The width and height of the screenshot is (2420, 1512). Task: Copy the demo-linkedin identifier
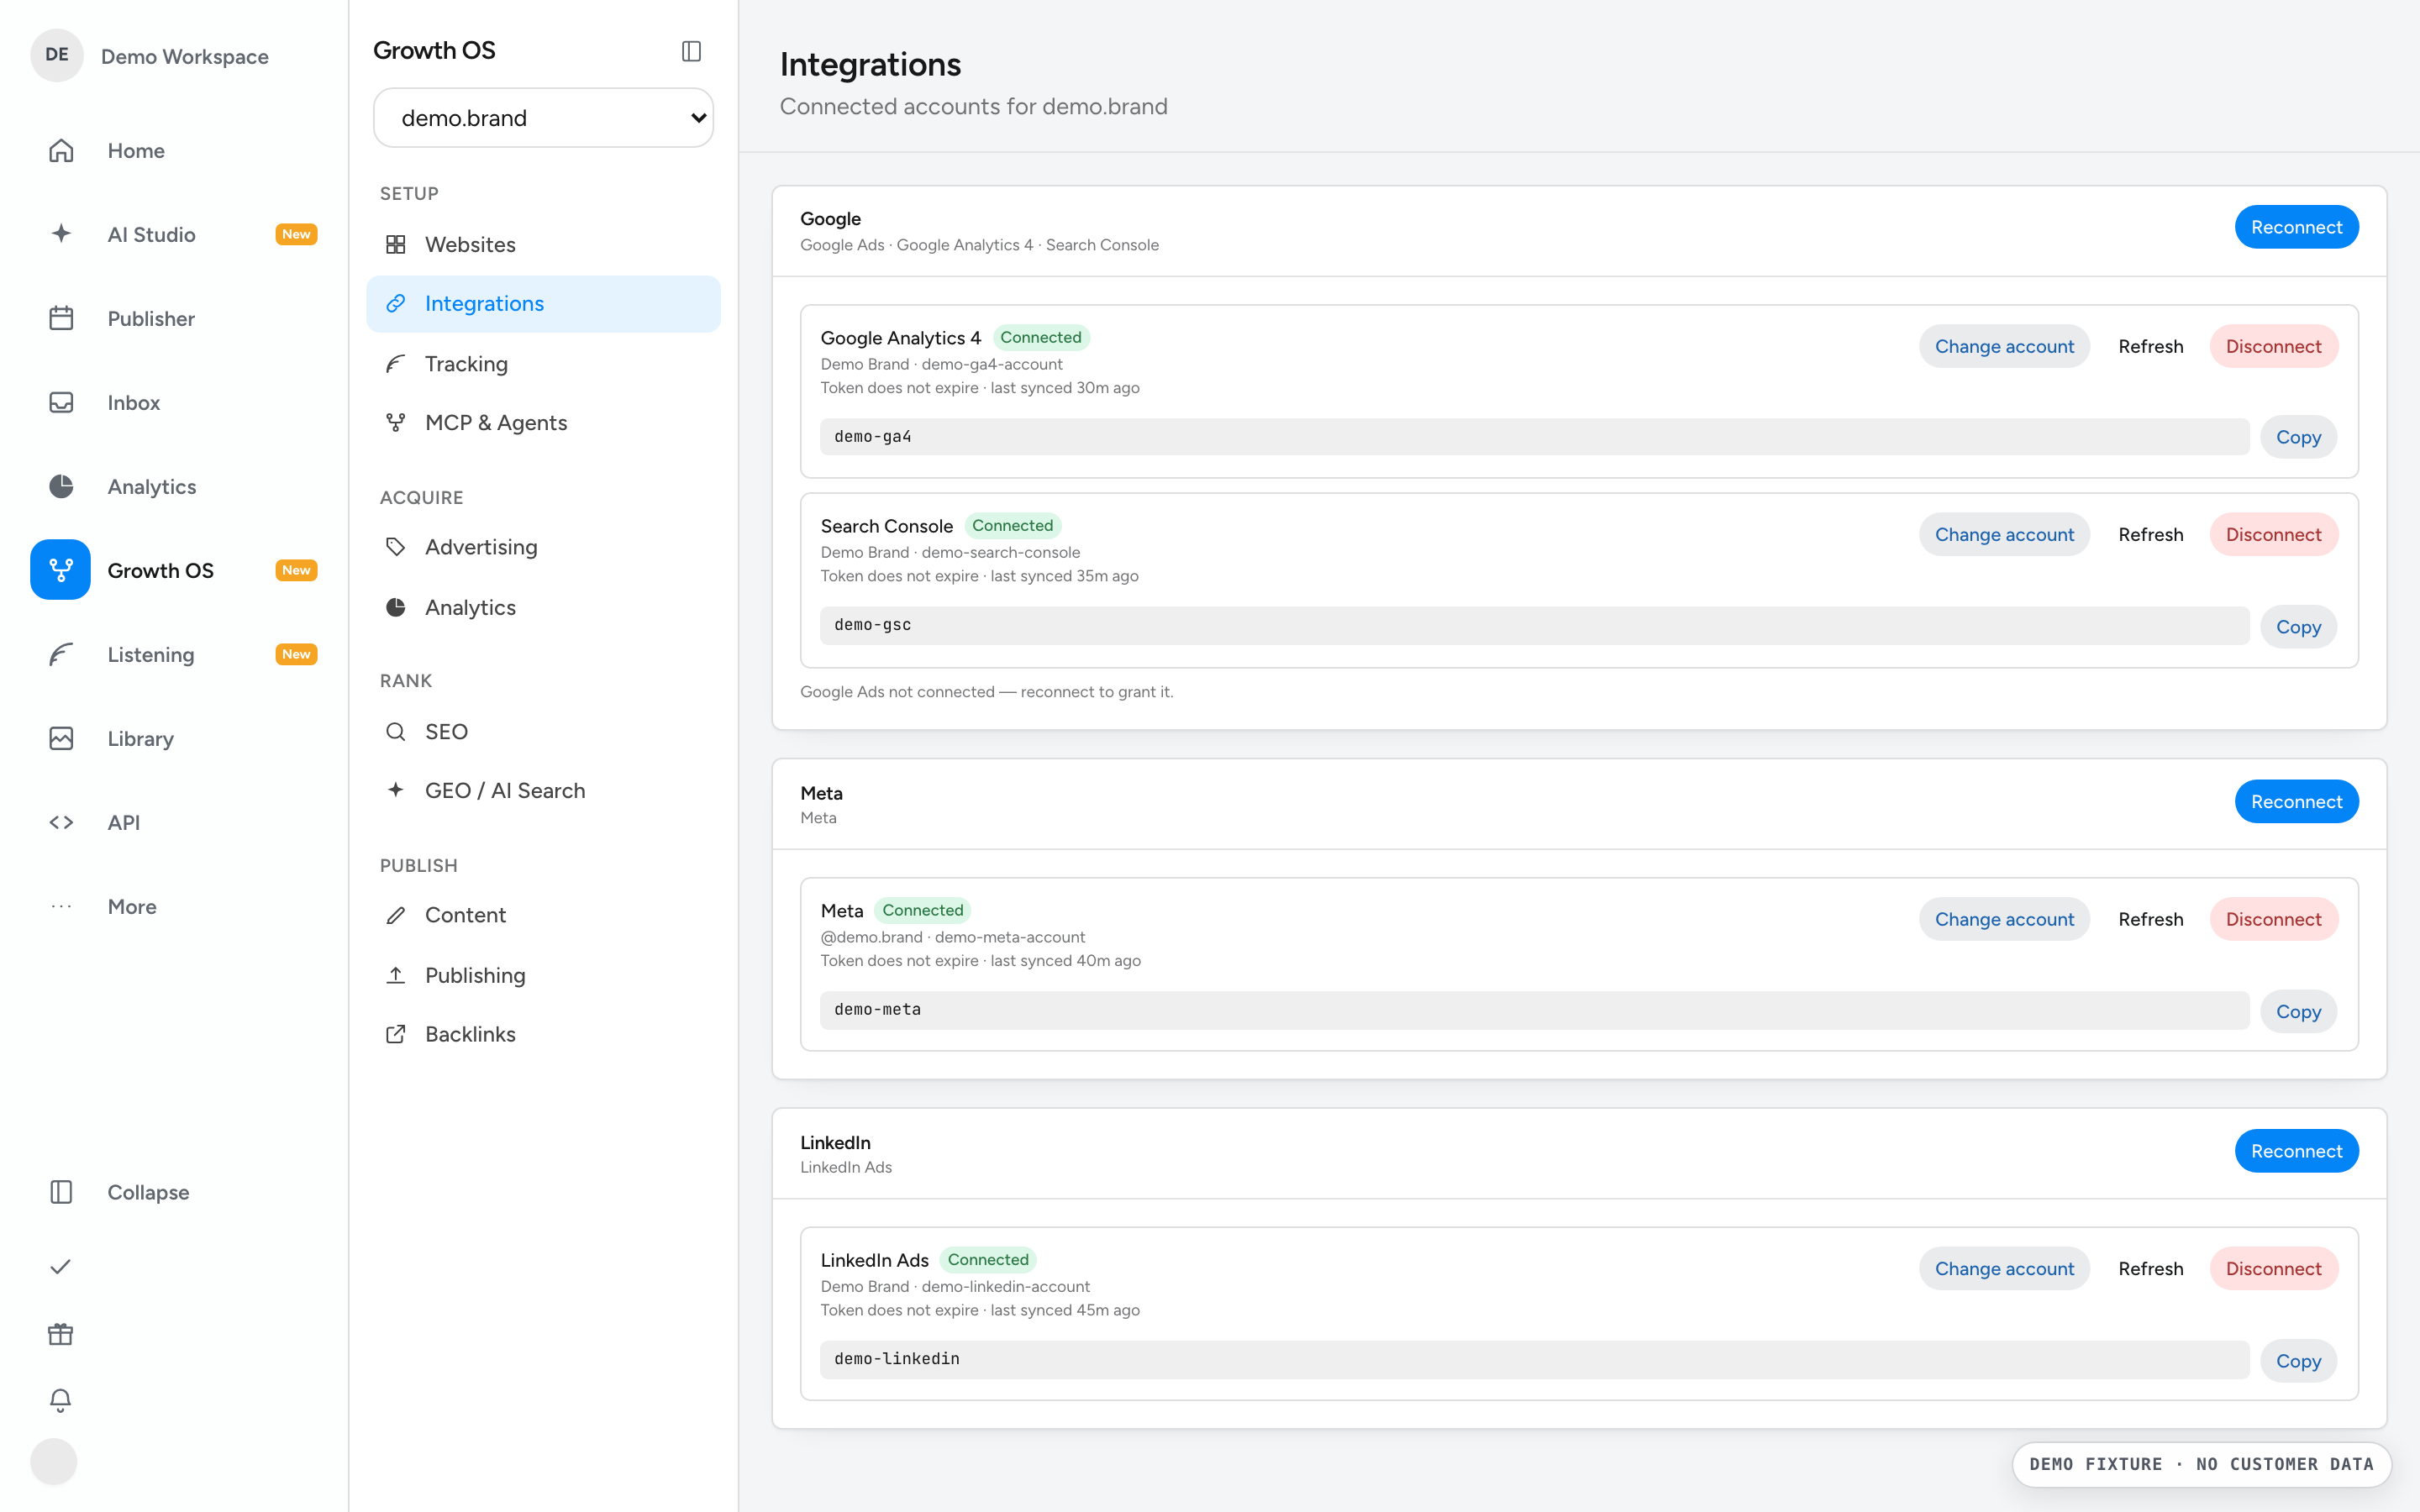[x=2298, y=1361]
